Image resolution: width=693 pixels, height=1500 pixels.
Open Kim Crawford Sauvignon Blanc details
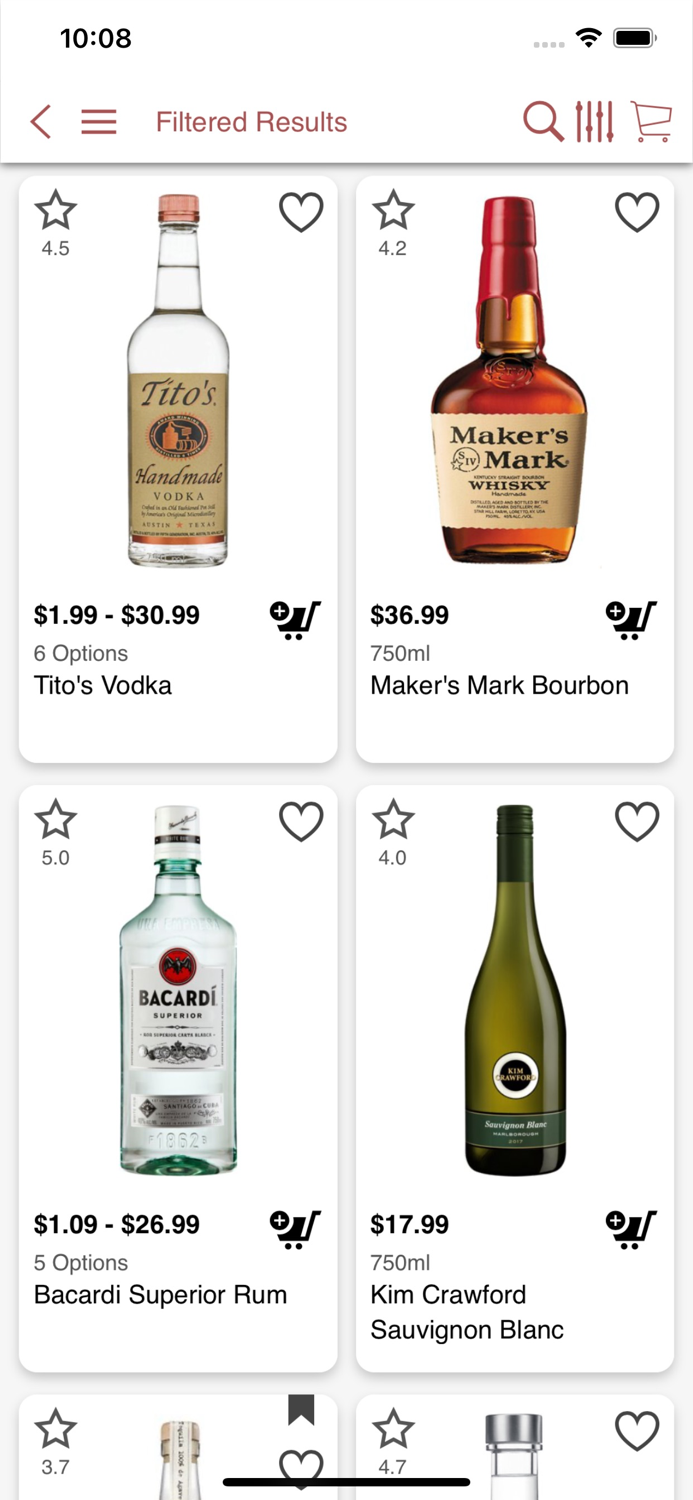click(467, 1294)
